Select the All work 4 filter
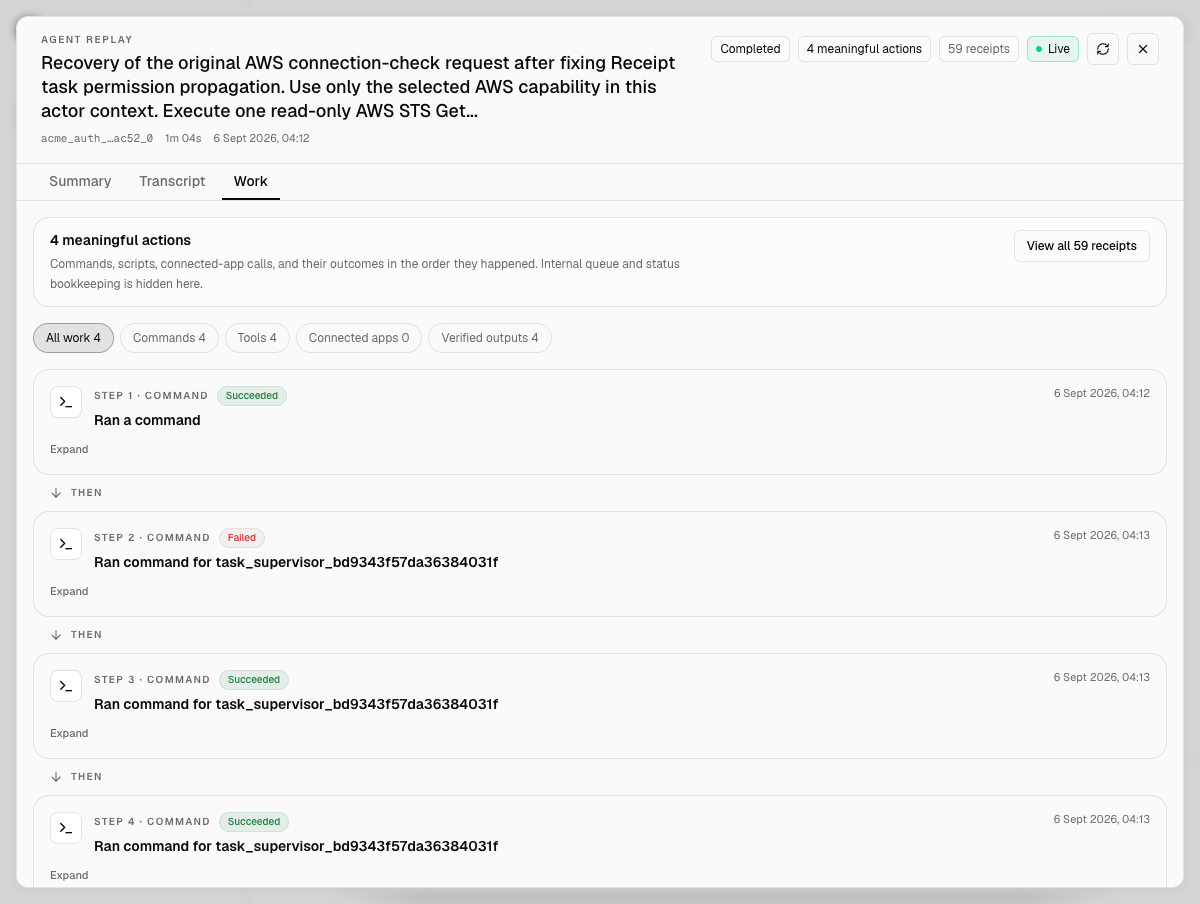 73,338
